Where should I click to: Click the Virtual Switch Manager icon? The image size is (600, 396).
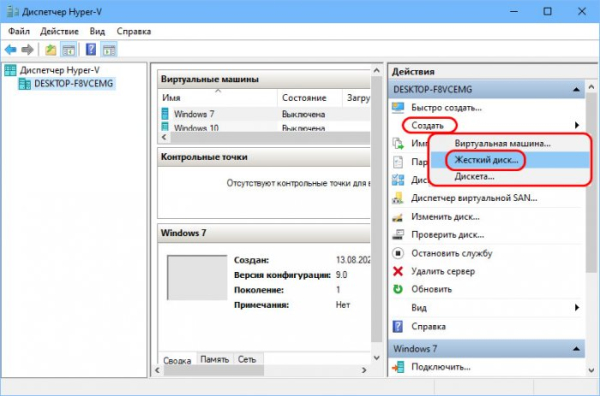click(398, 179)
